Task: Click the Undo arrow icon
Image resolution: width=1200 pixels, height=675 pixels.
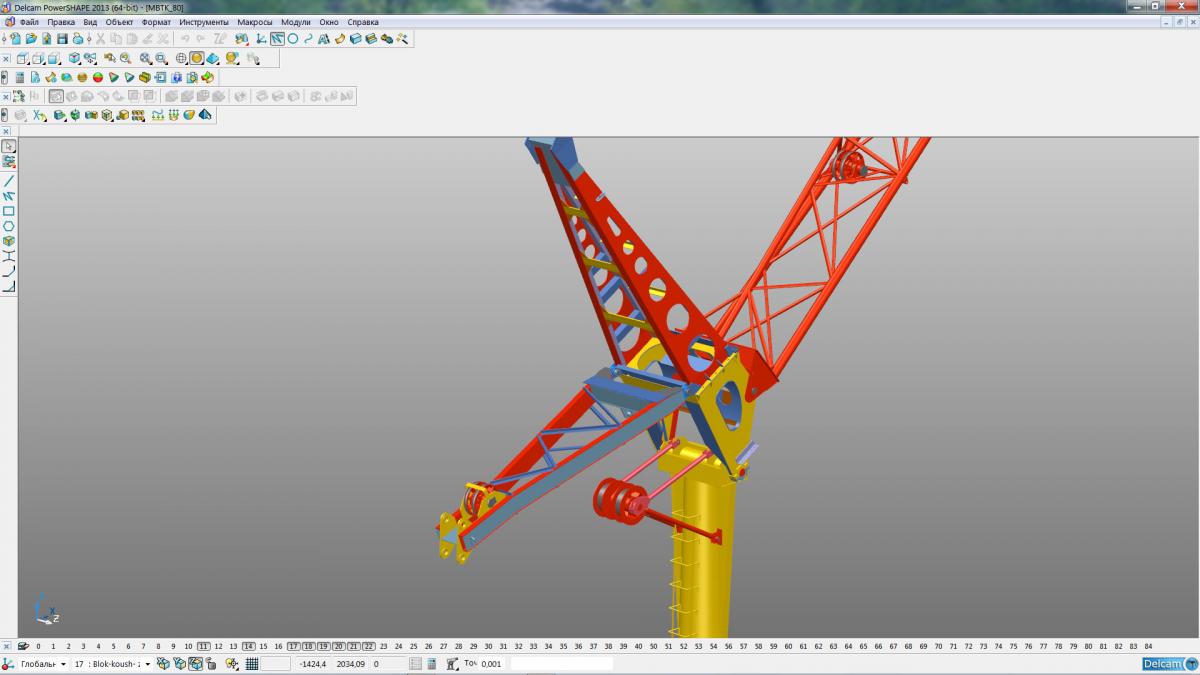Action: pyautogui.click(x=185, y=38)
